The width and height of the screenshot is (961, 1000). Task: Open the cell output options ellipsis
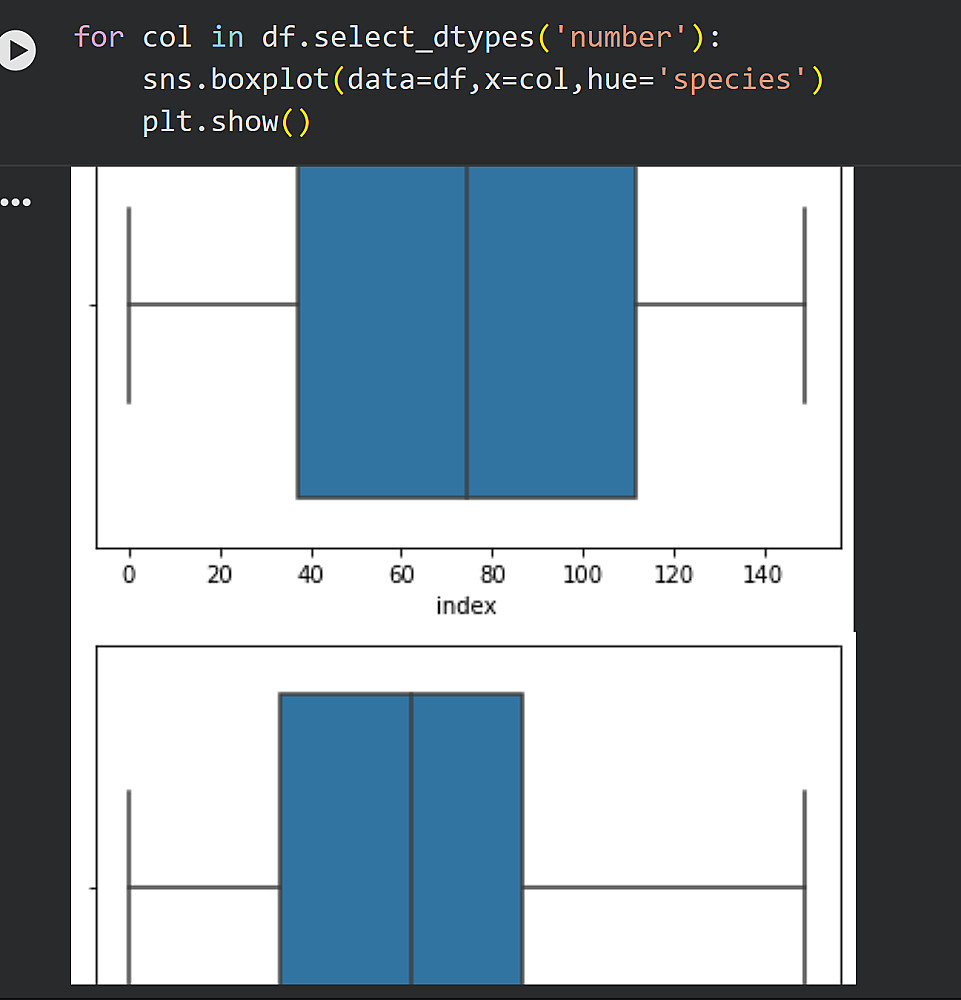tap(16, 203)
